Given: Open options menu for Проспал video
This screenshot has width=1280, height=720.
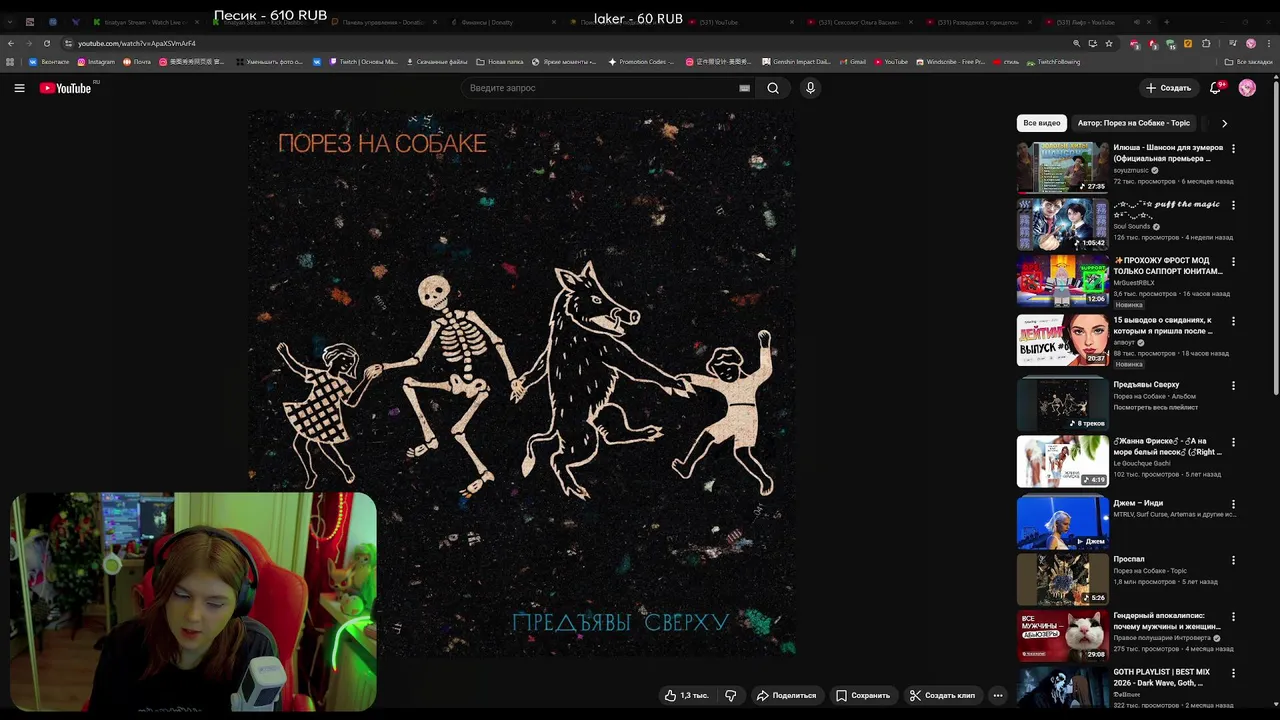Looking at the screenshot, I should pos(1233,560).
